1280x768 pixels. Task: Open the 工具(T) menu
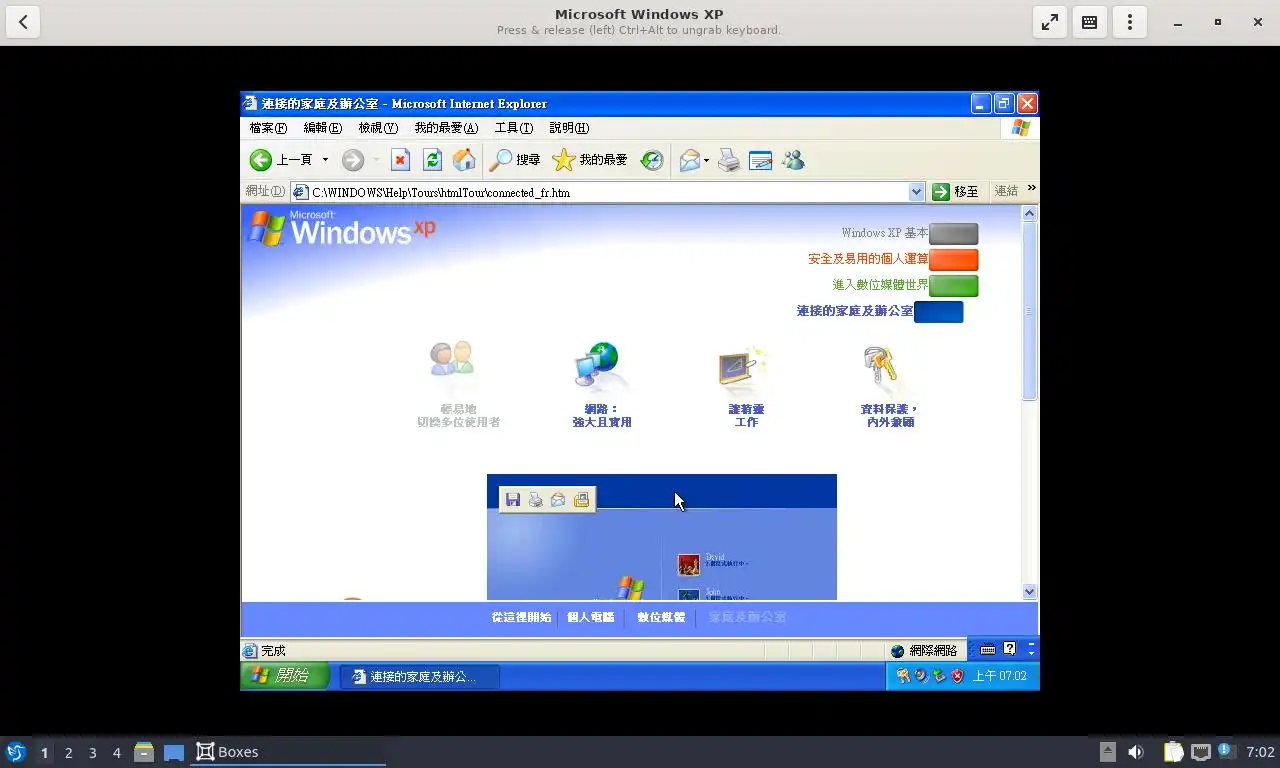point(513,128)
